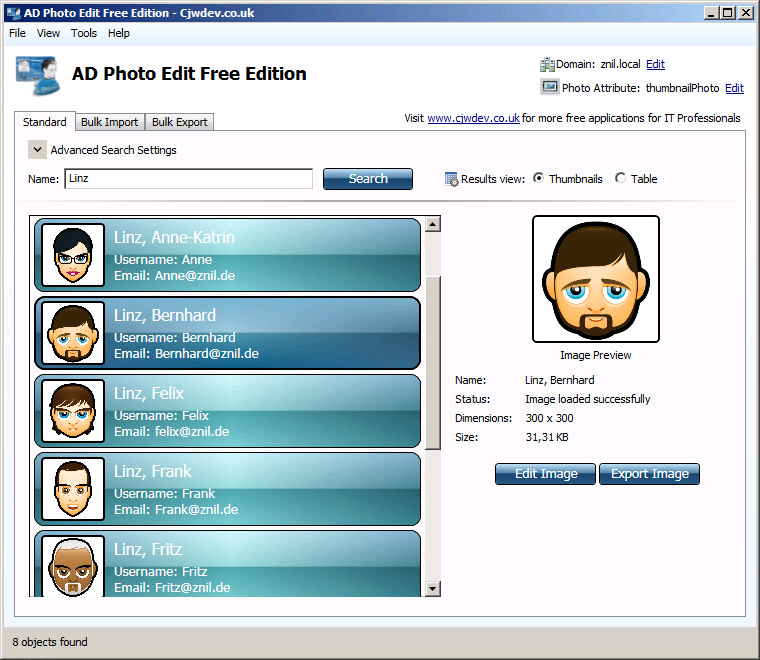Click the large Image Preview picture
The image size is (760, 660).
[595, 279]
